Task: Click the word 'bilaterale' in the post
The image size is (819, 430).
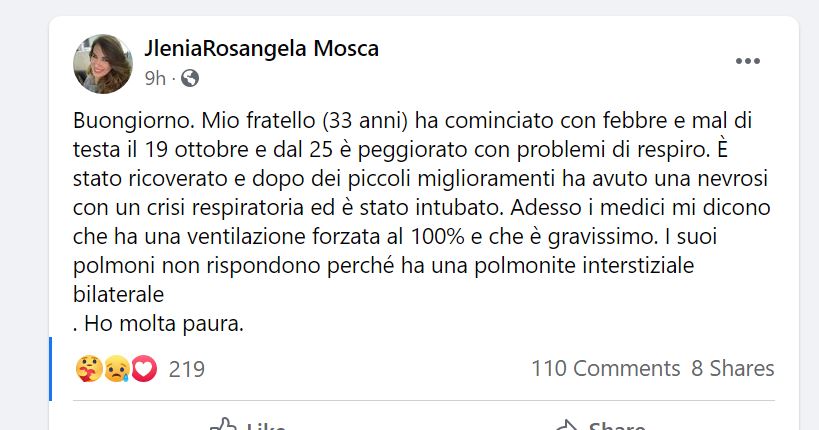Action: 119,295
